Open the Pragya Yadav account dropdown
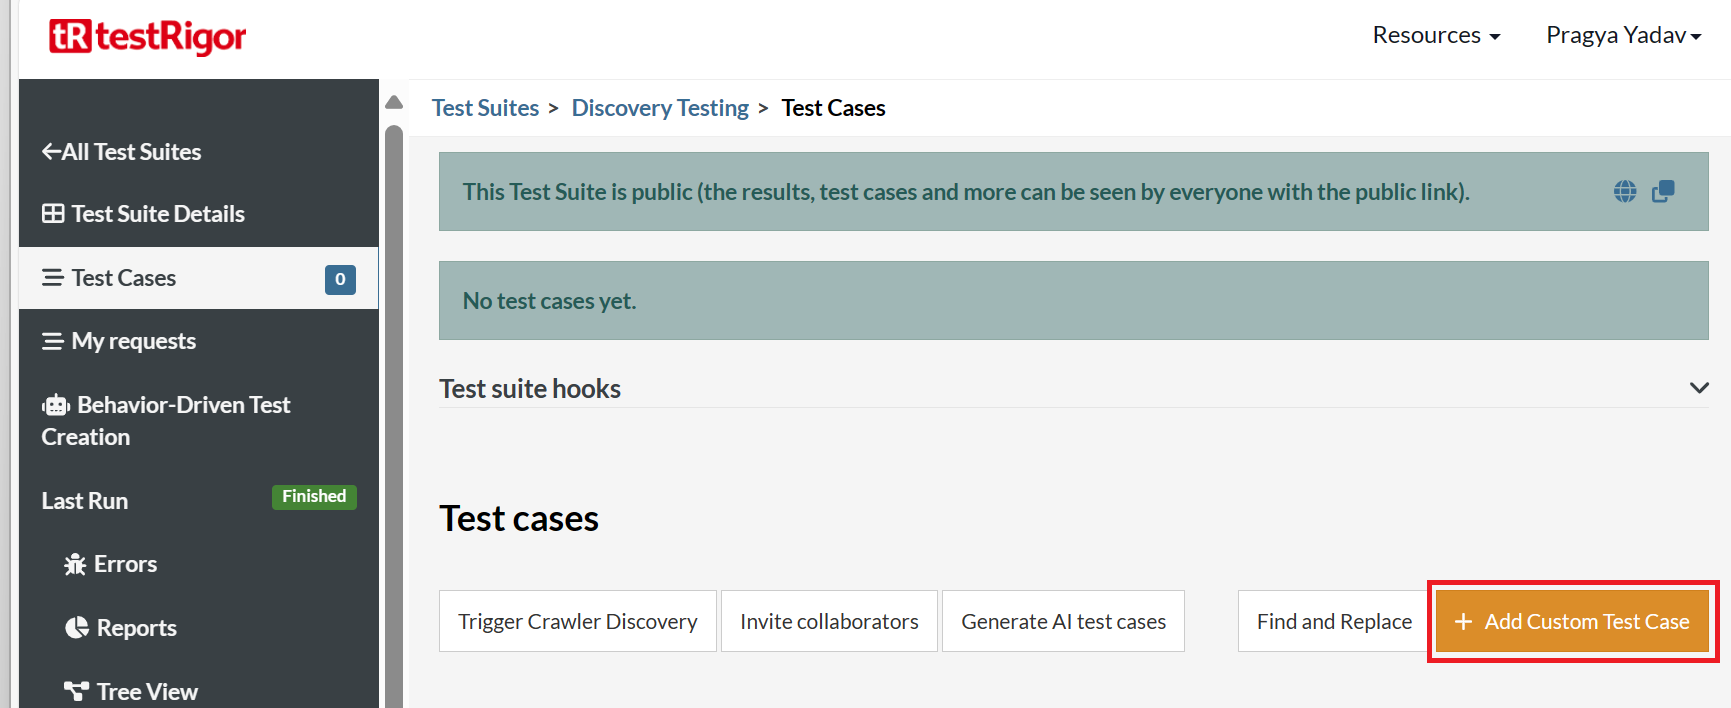This screenshot has width=1731, height=708. (1622, 35)
